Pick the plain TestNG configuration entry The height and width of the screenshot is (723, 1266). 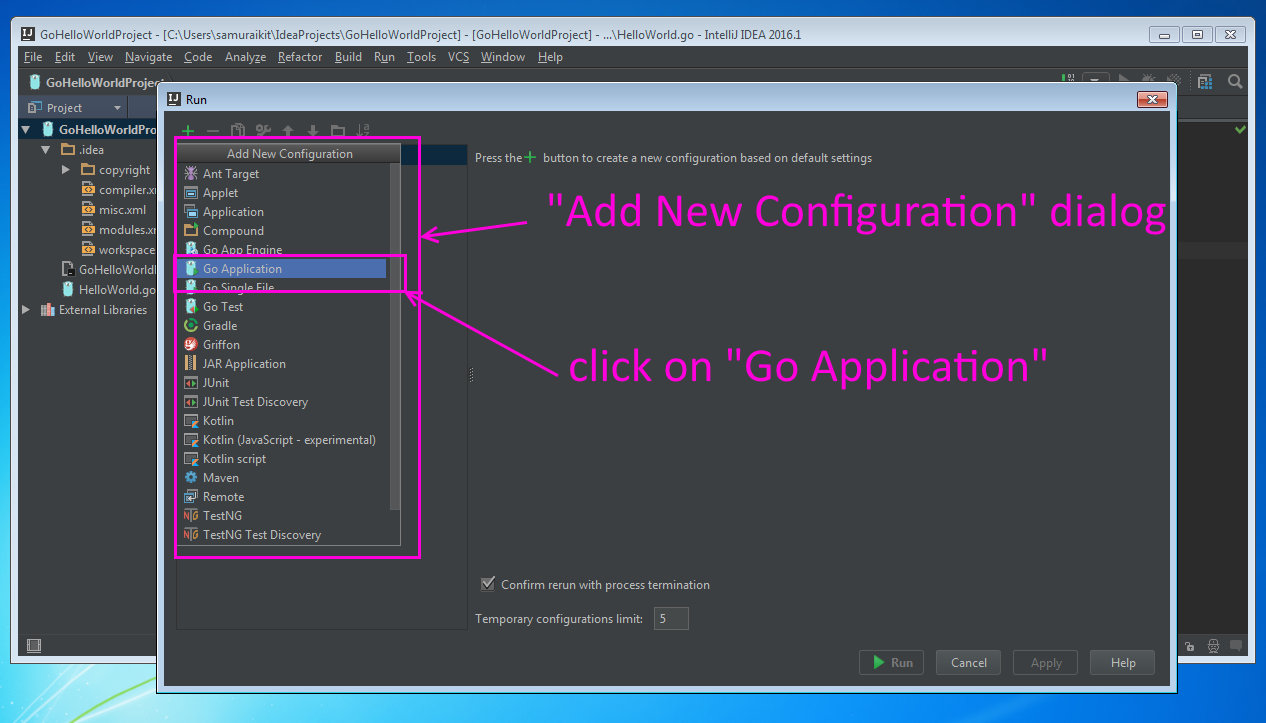click(281, 516)
